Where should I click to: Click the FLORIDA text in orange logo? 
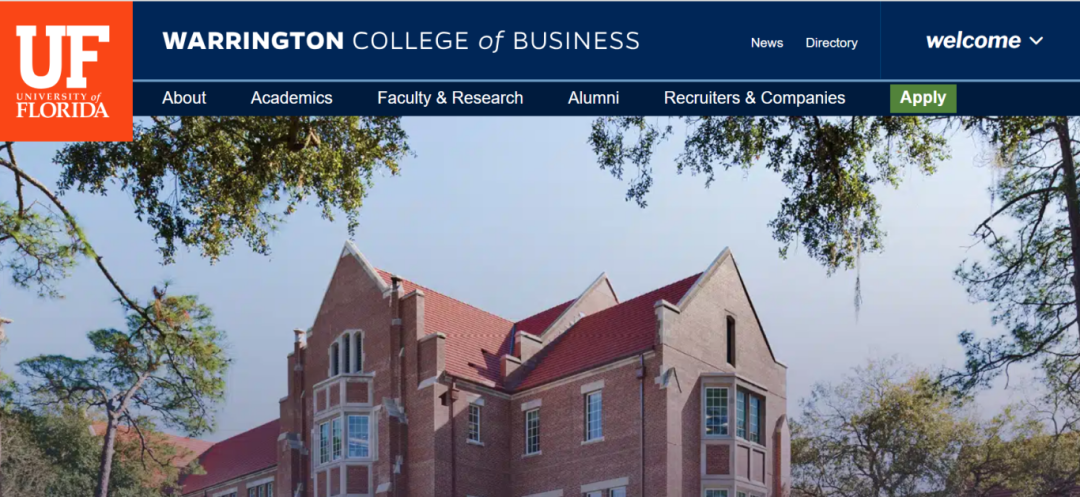tap(63, 110)
